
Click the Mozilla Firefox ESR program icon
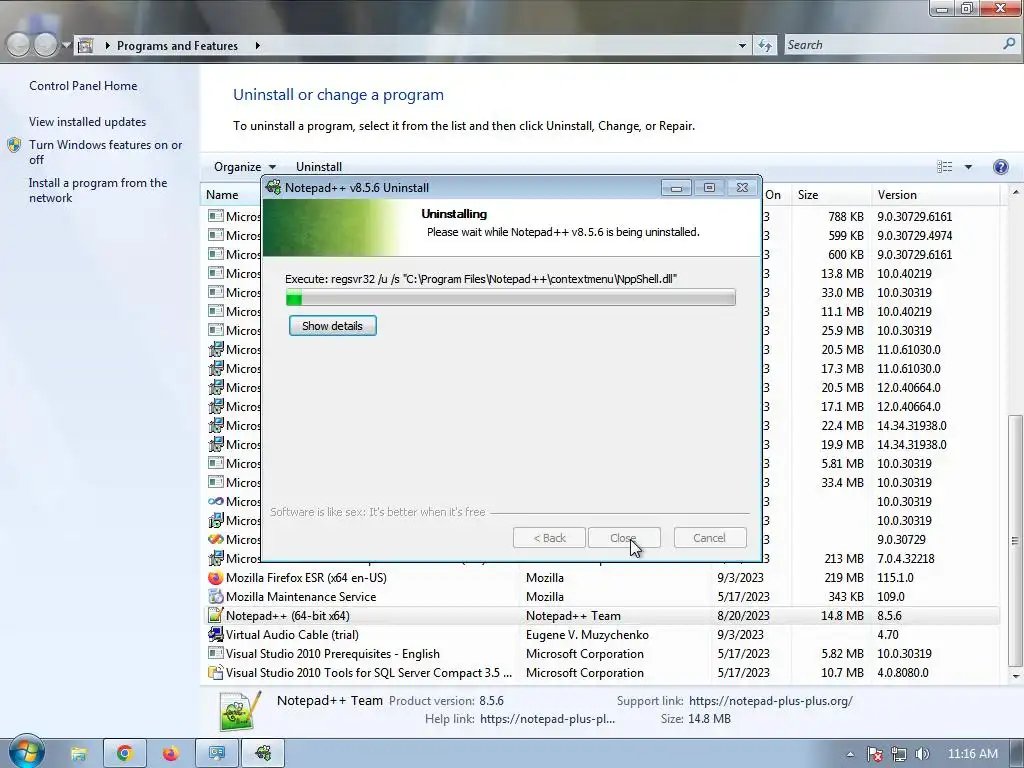(216, 578)
